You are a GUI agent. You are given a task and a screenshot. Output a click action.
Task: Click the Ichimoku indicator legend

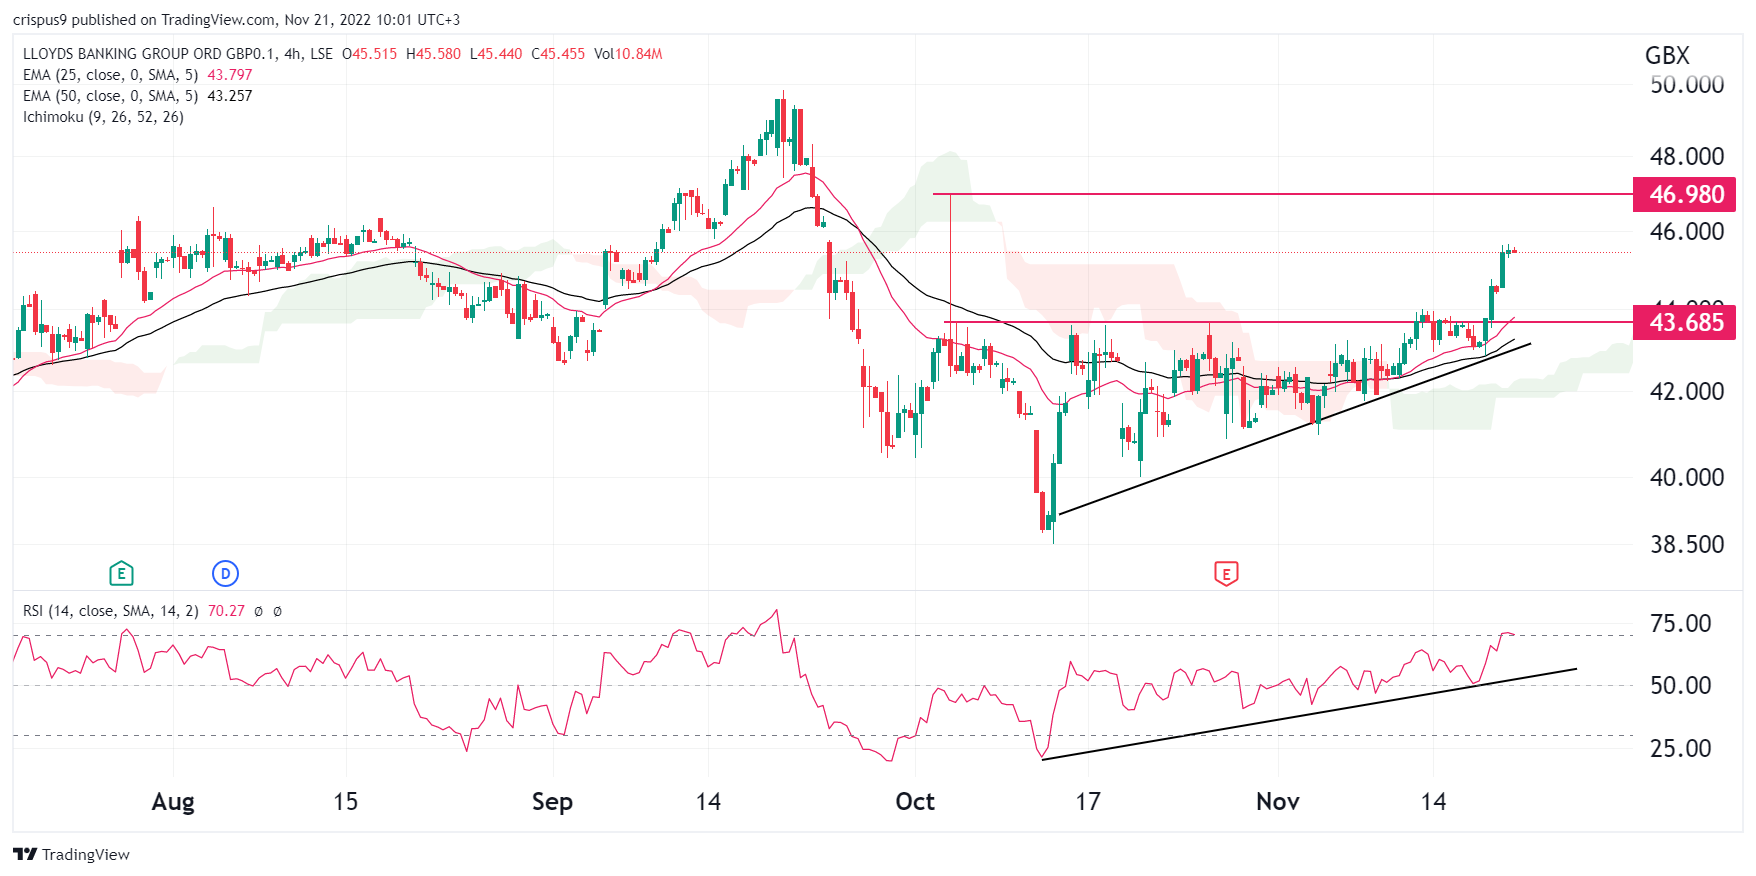103,117
